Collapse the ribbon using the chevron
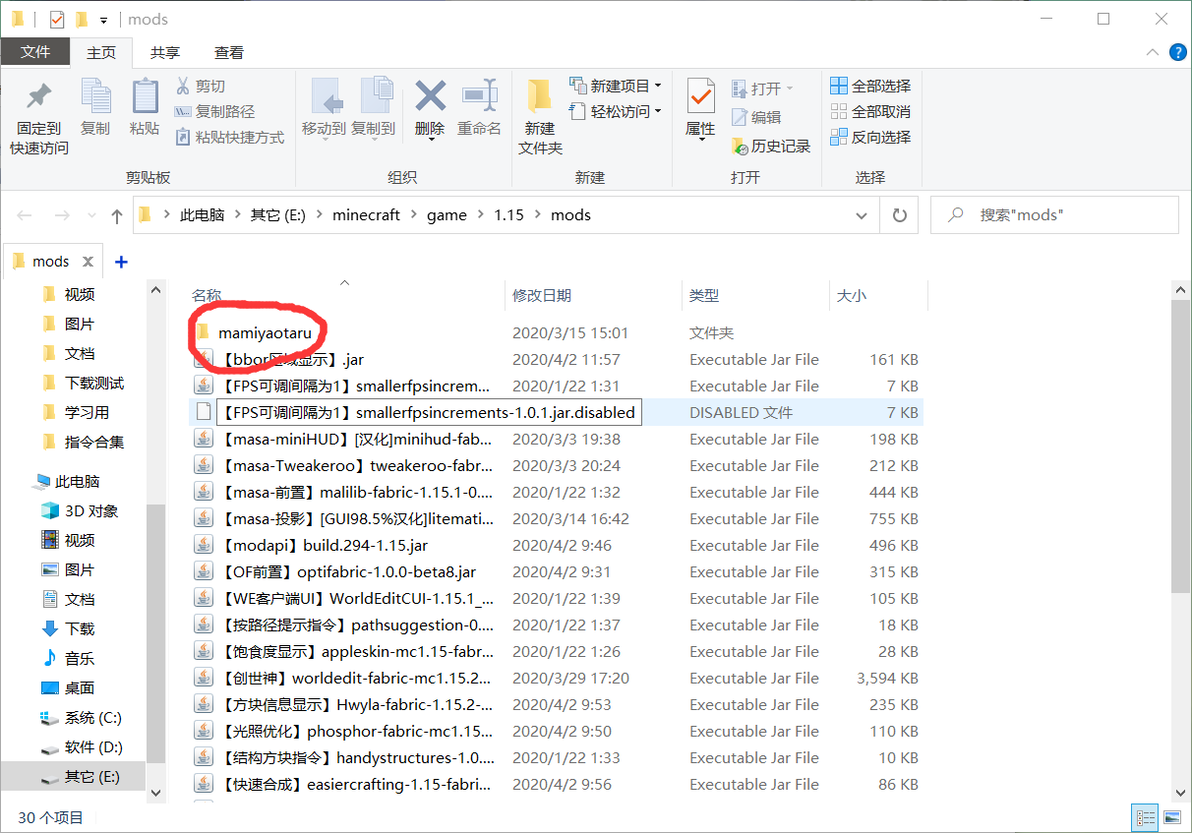The image size is (1192, 833). tap(1152, 52)
